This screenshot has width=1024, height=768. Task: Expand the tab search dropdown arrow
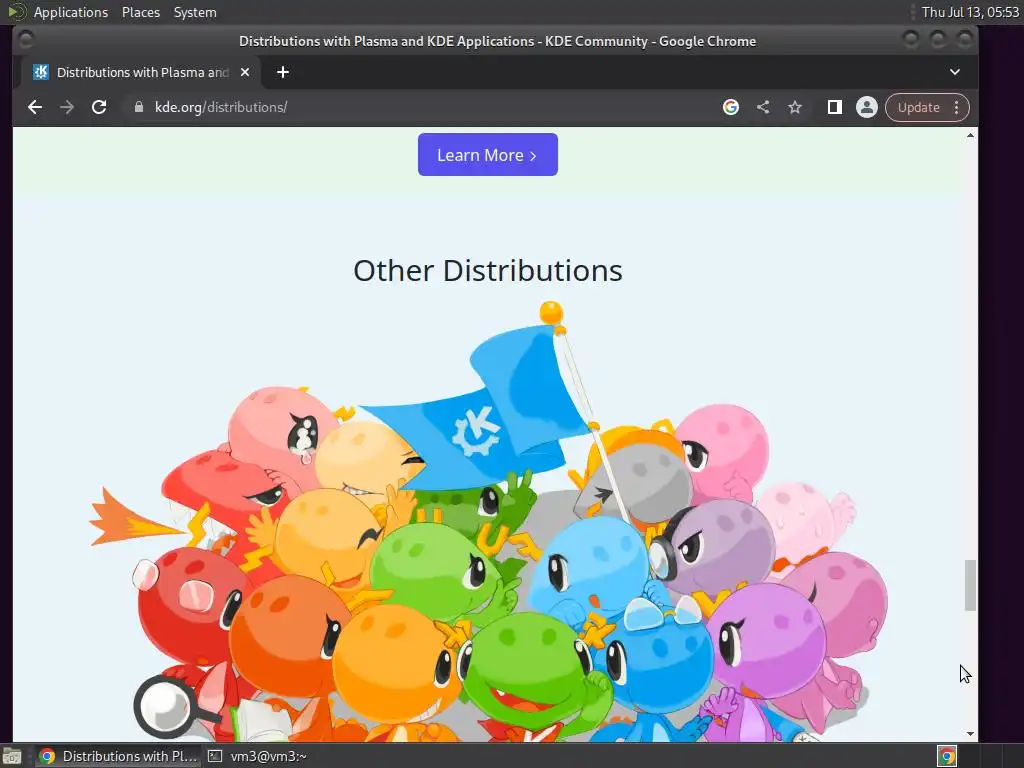pyautogui.click(x=955, y=72)
